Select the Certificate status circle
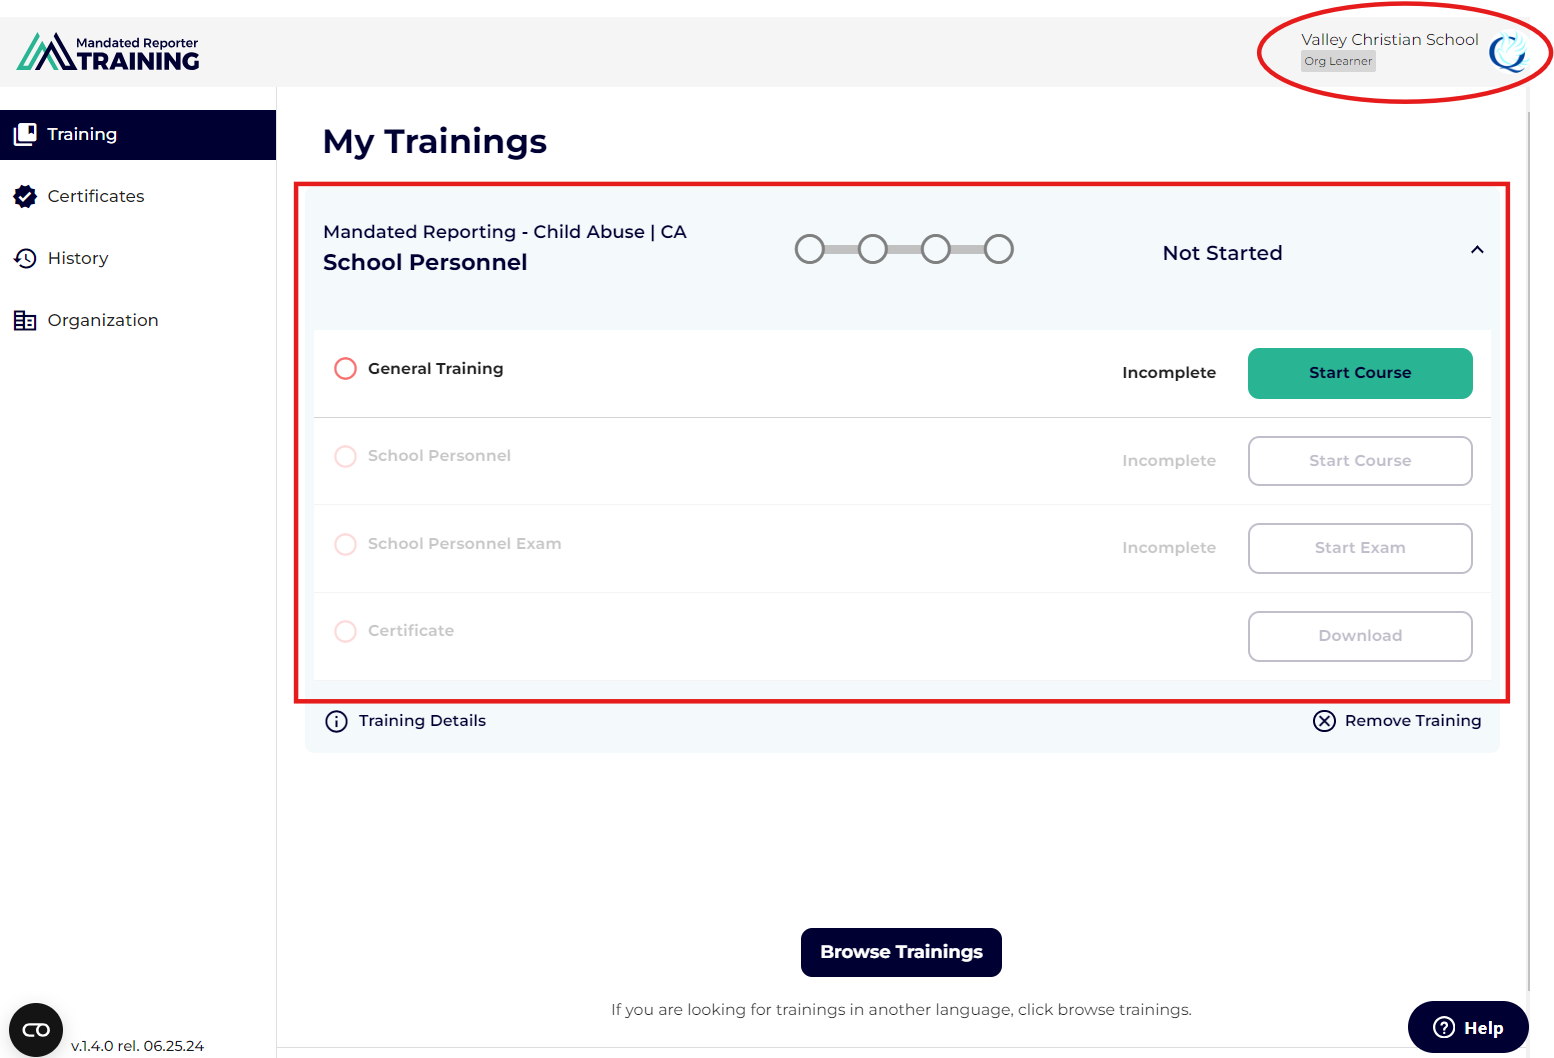Screen dimensions: 1554x1058 coord(345,631)
